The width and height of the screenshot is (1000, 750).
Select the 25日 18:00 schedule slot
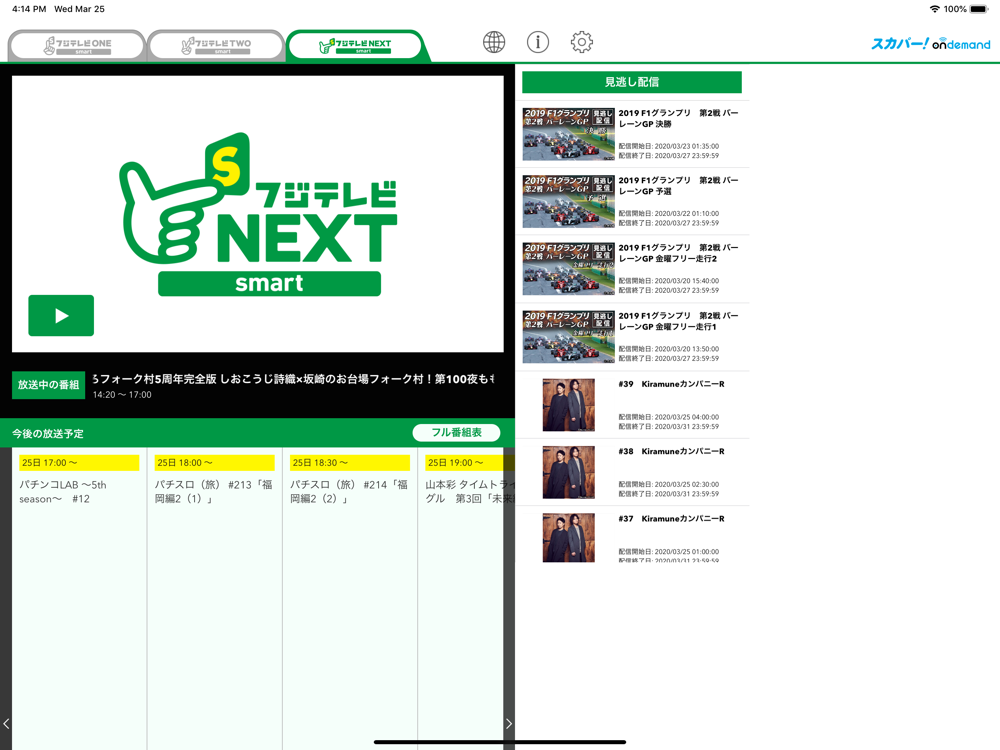(x=214, y=462)
